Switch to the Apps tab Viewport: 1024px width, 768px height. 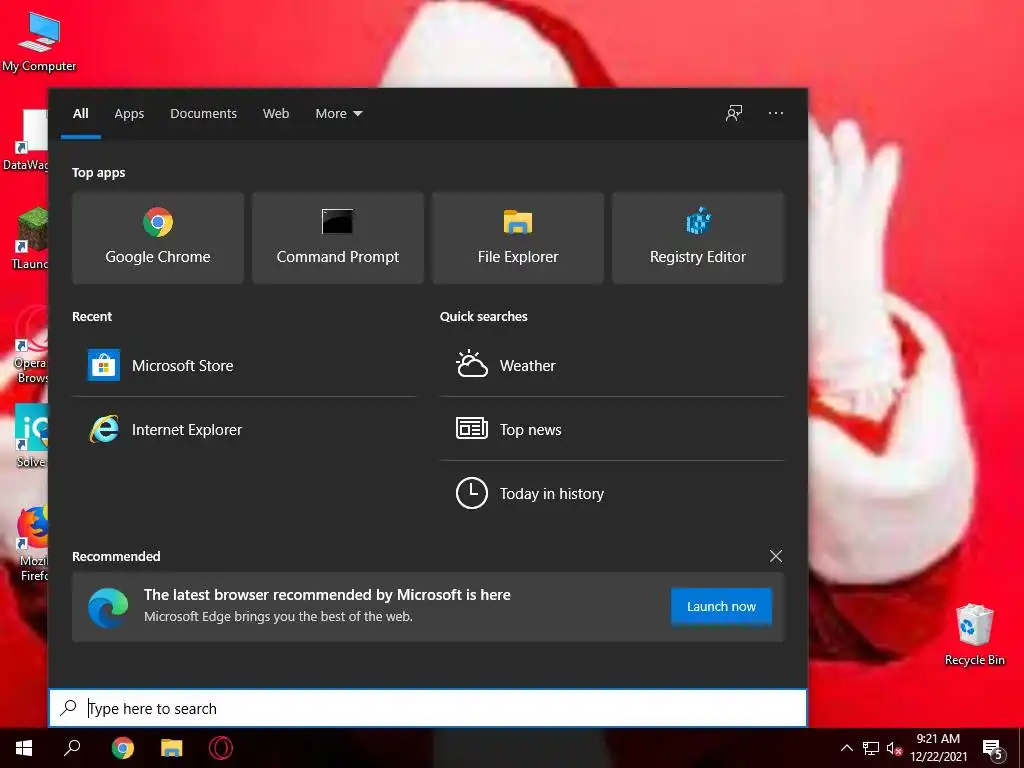pos(129,114)
